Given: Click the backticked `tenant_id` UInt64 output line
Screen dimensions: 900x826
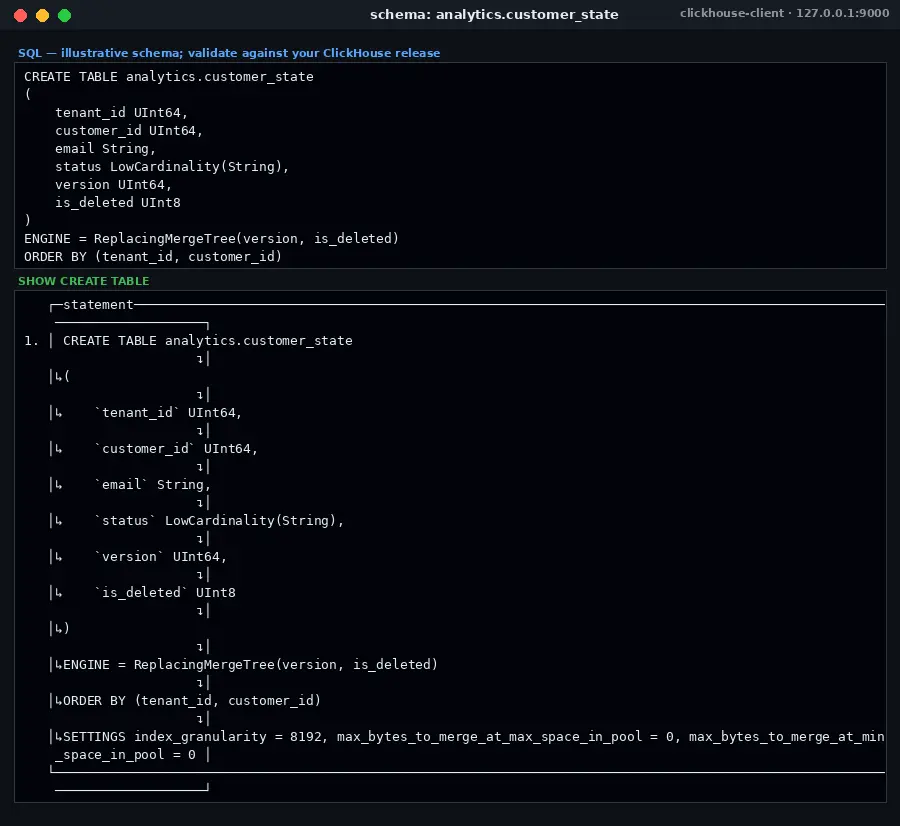Looking at the screenshot, I should [168, 413].
